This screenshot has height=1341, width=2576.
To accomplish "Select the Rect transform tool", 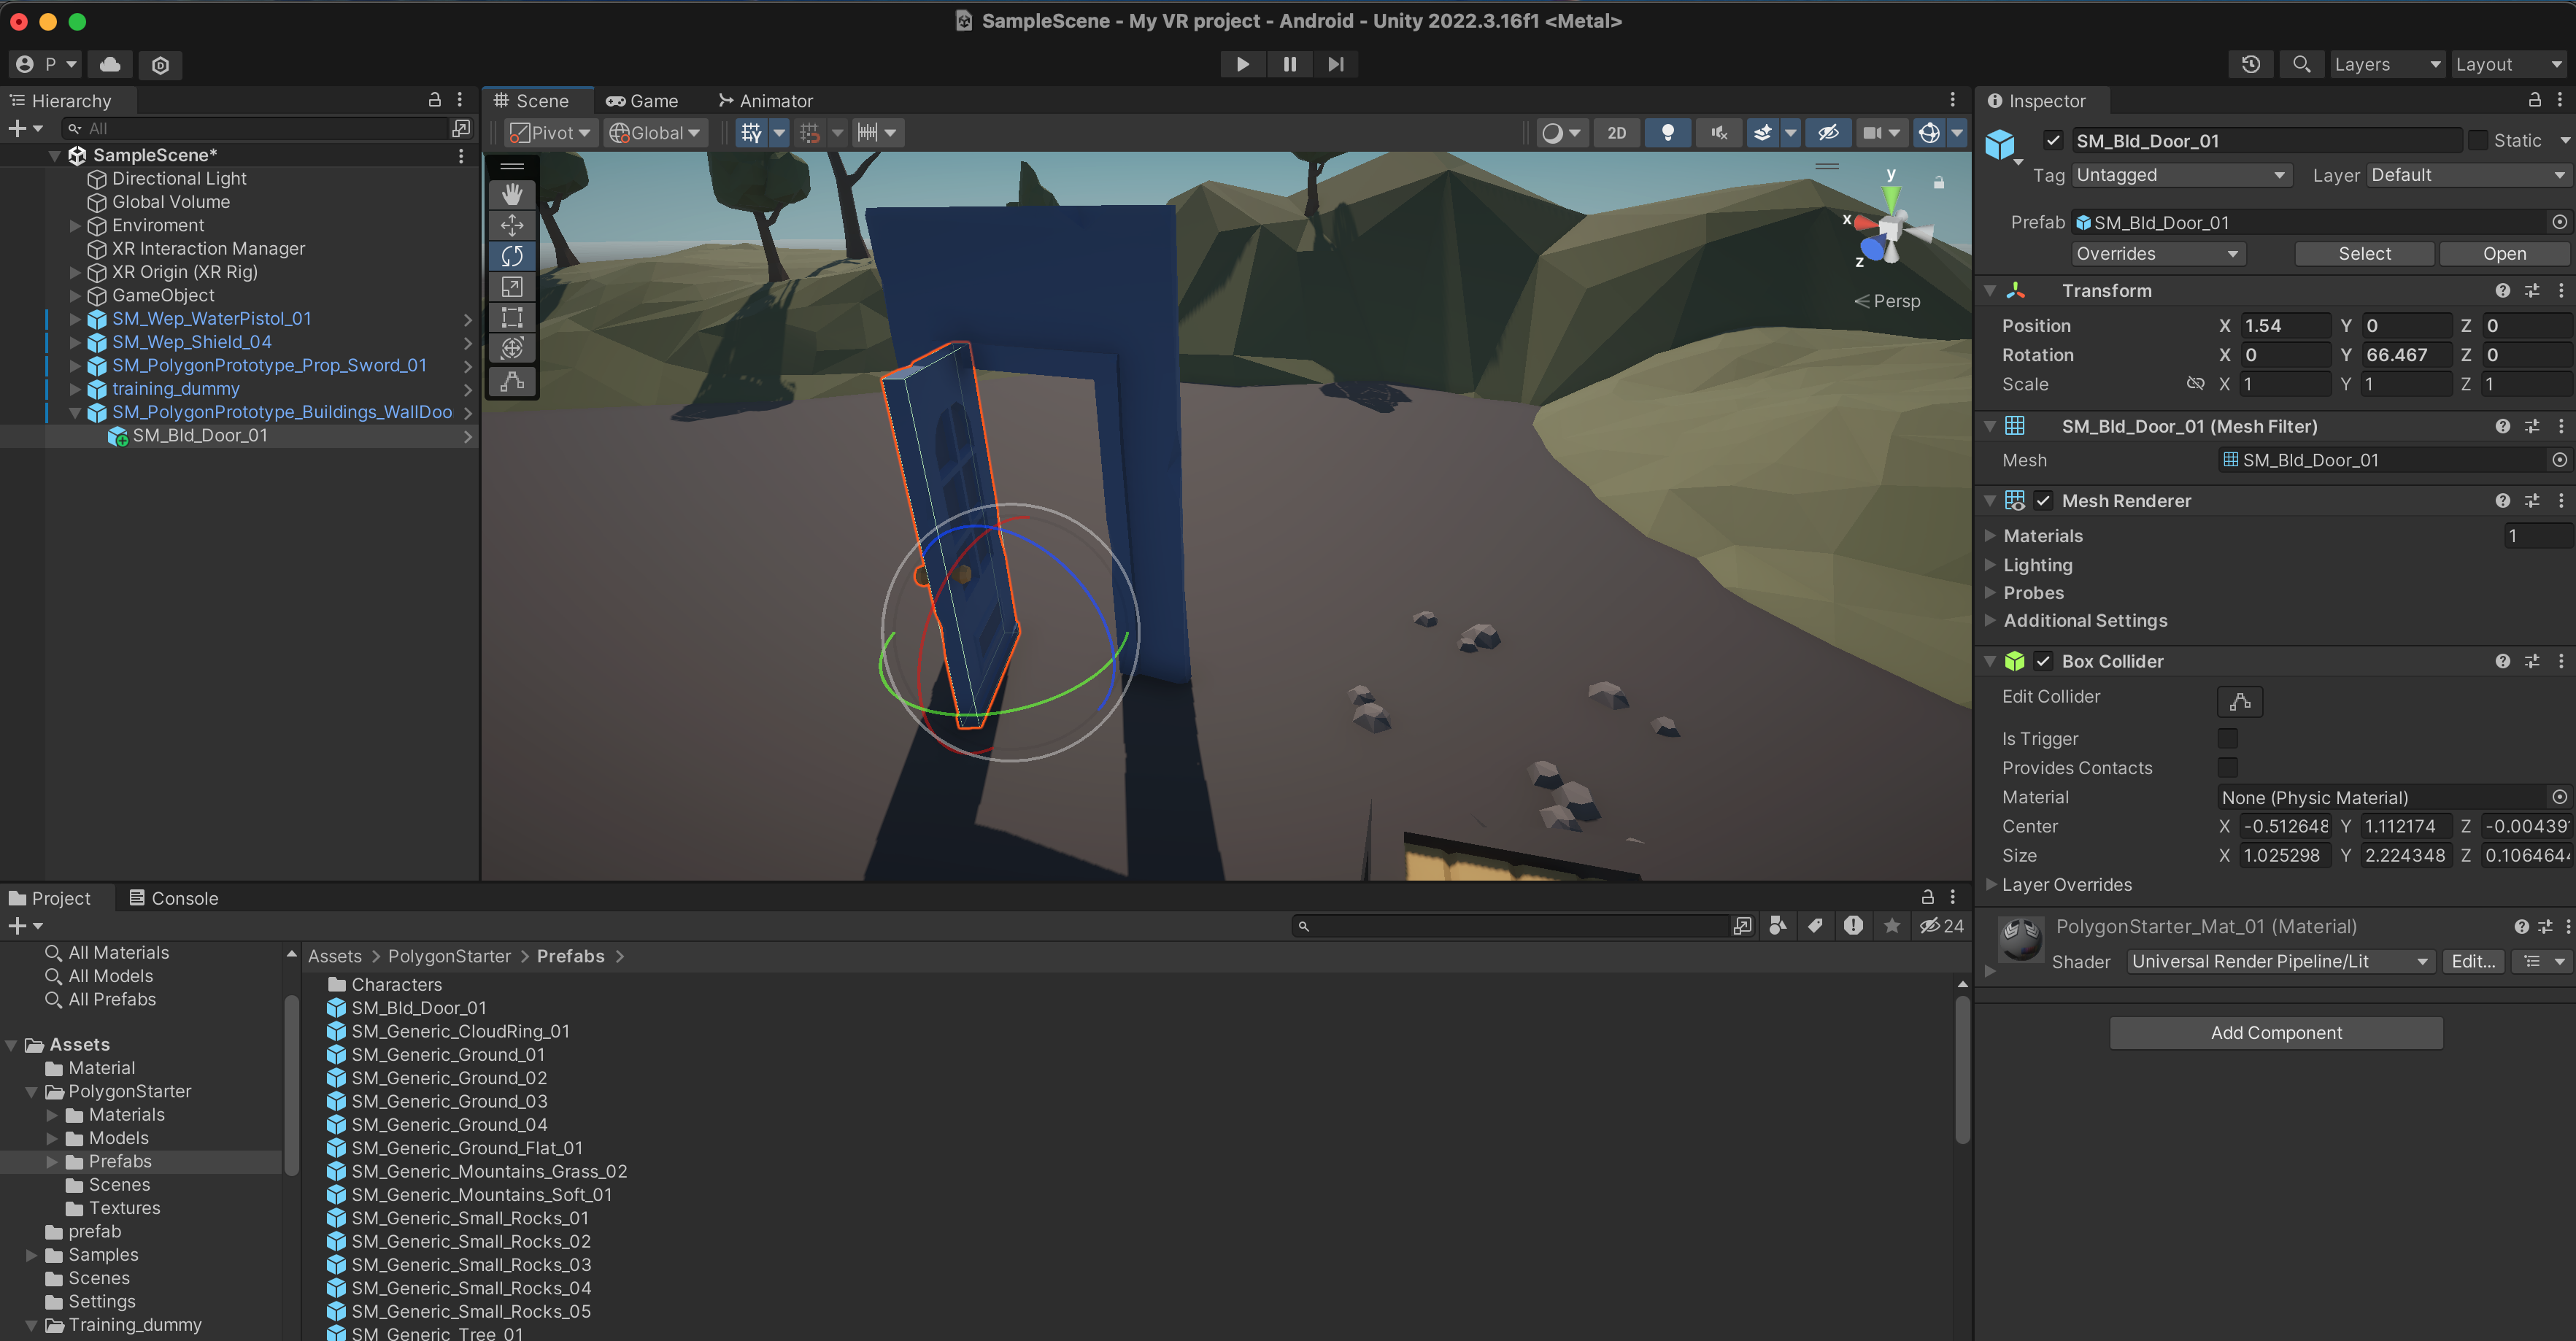I will [512, 318].
